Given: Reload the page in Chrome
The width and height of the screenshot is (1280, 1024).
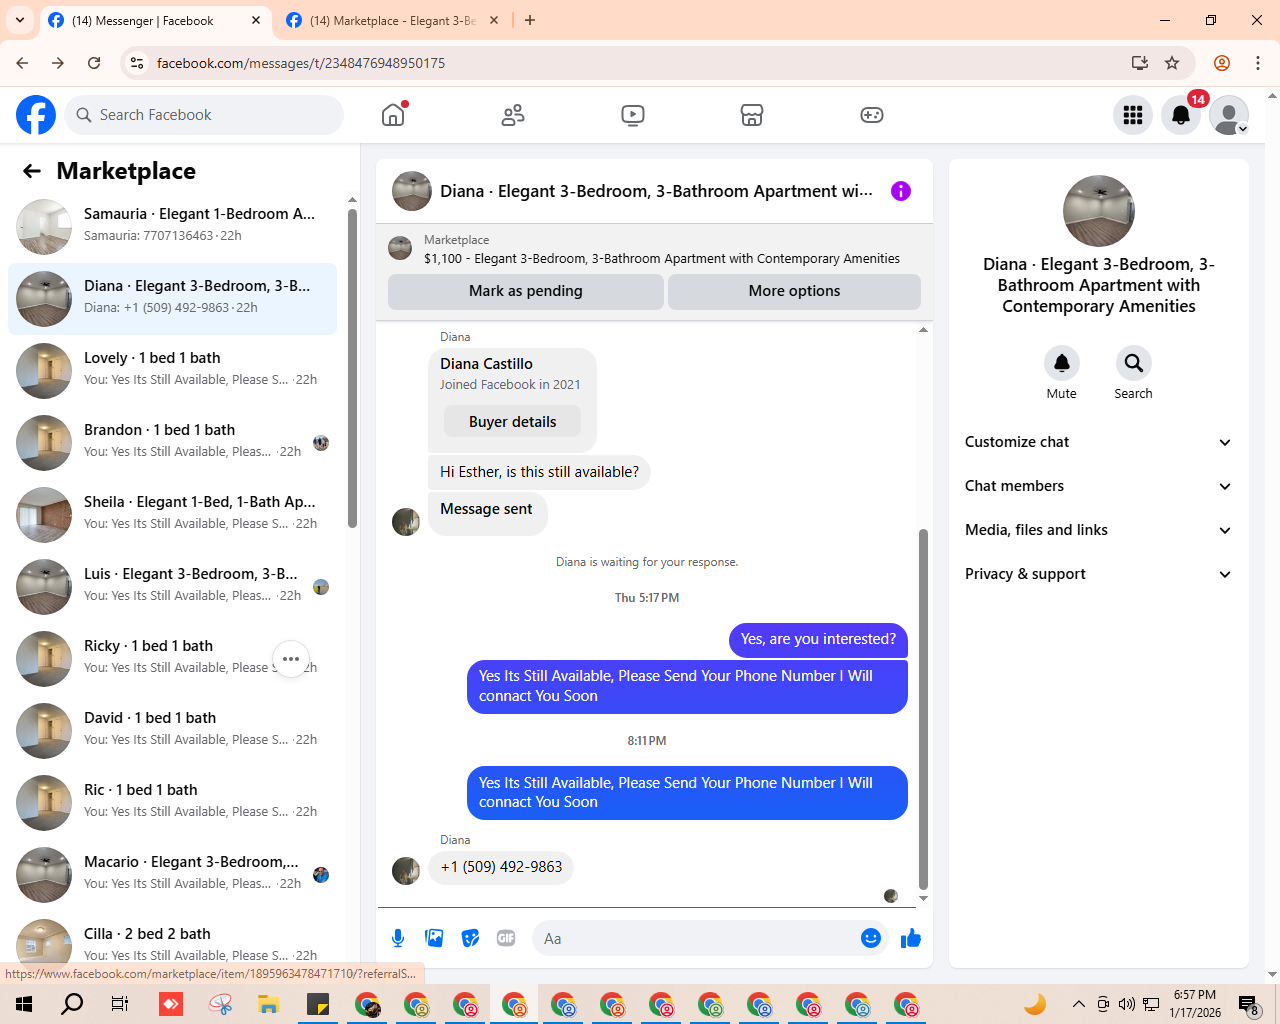Looking at the screenshot, I should click(94, 63).
